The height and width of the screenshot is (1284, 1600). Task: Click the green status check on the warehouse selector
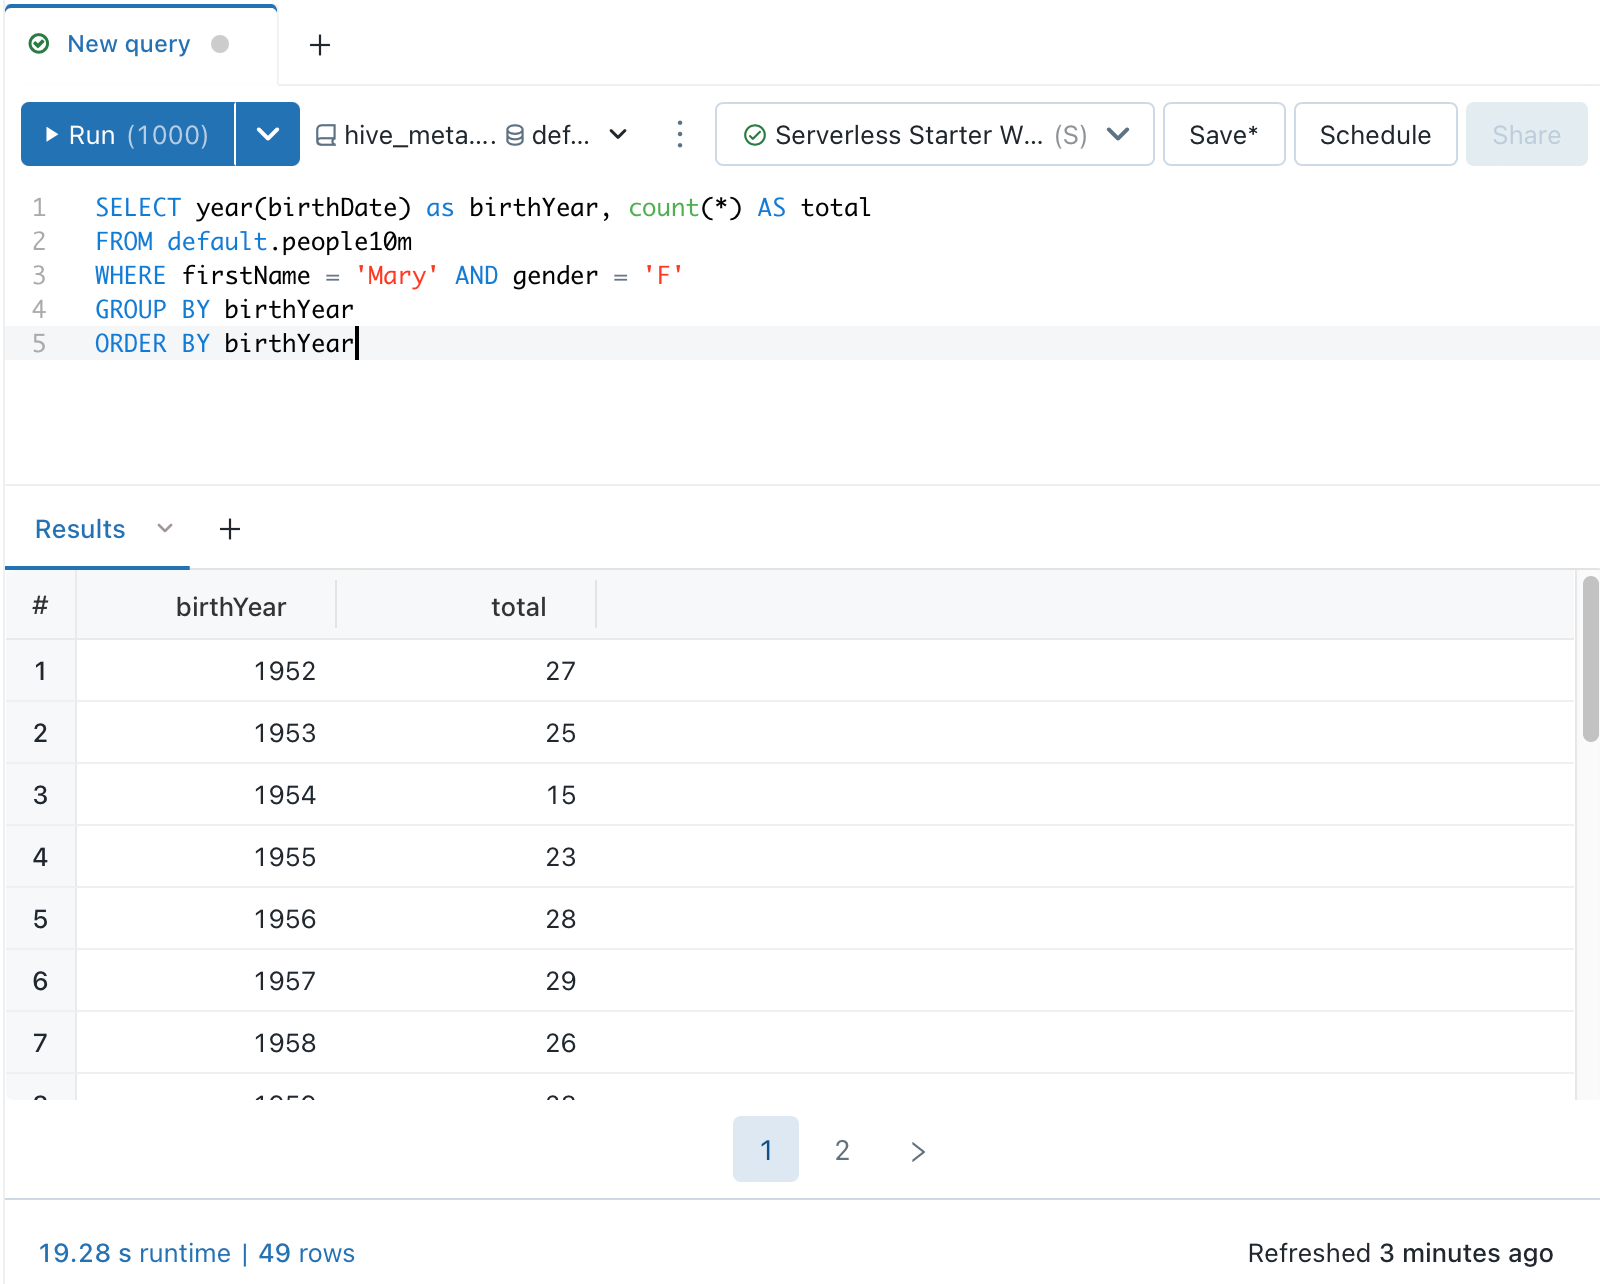756,134
